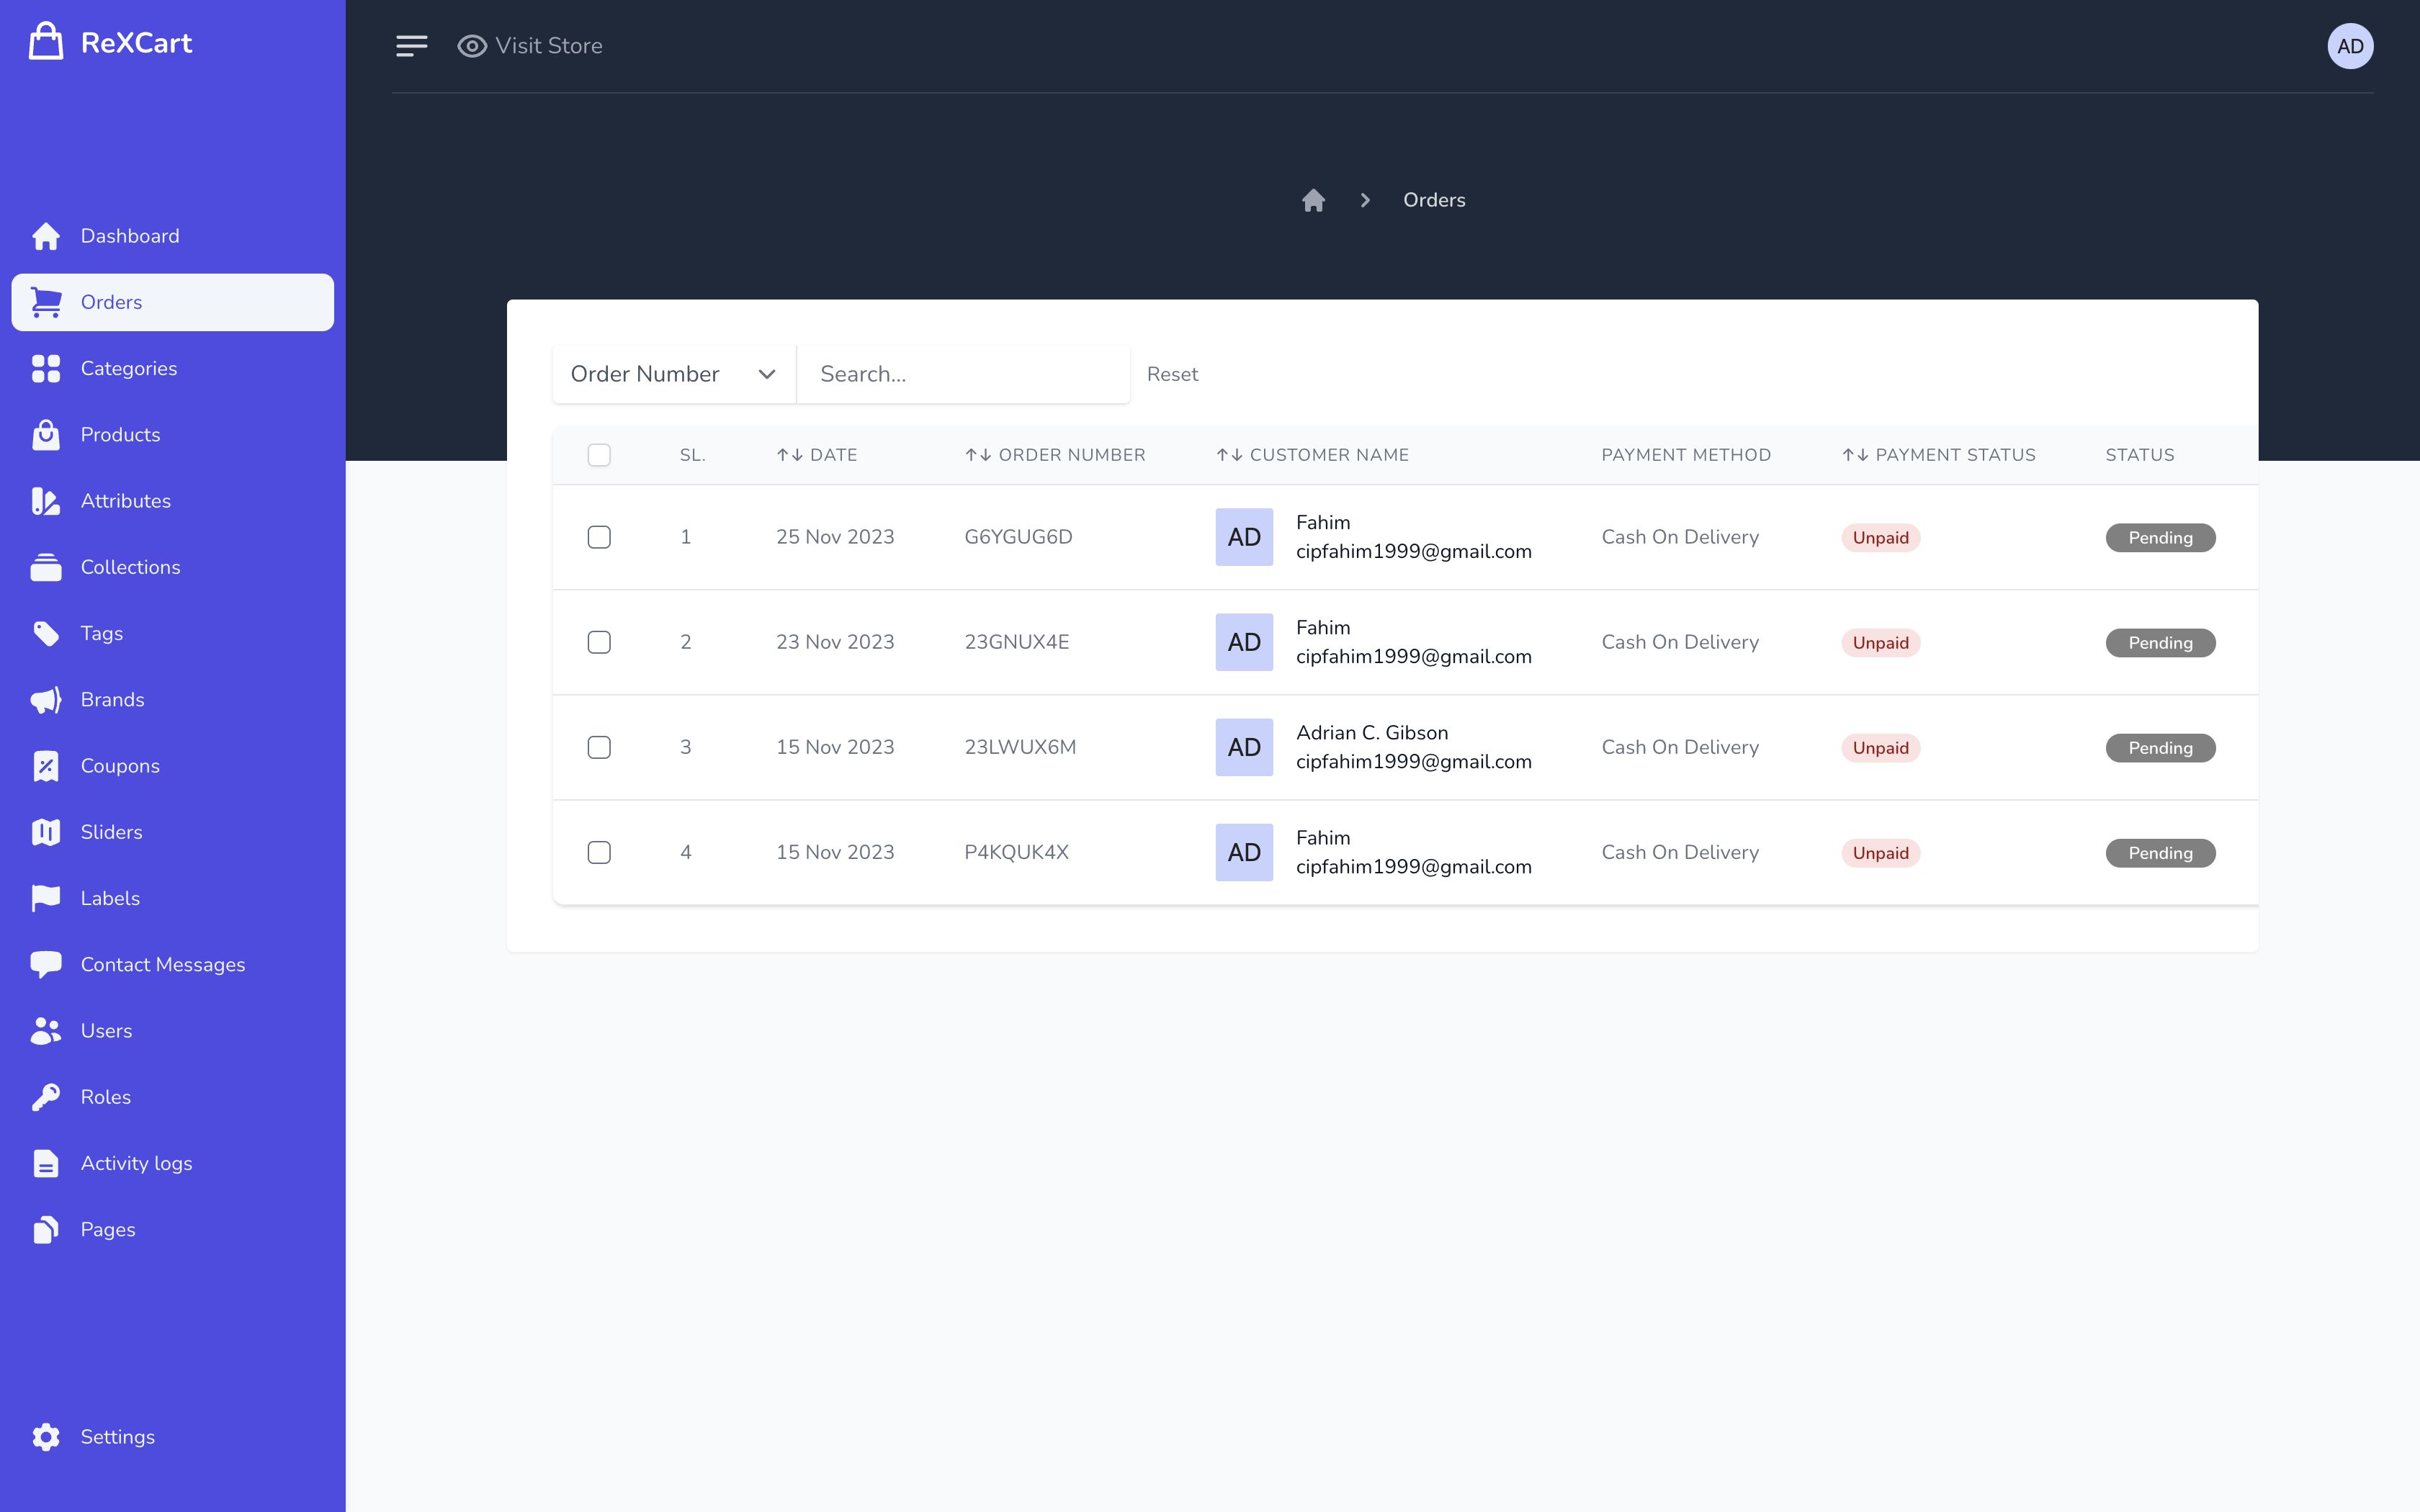
Task: Expand the Order Number filter dropdown
Action: 673,374
